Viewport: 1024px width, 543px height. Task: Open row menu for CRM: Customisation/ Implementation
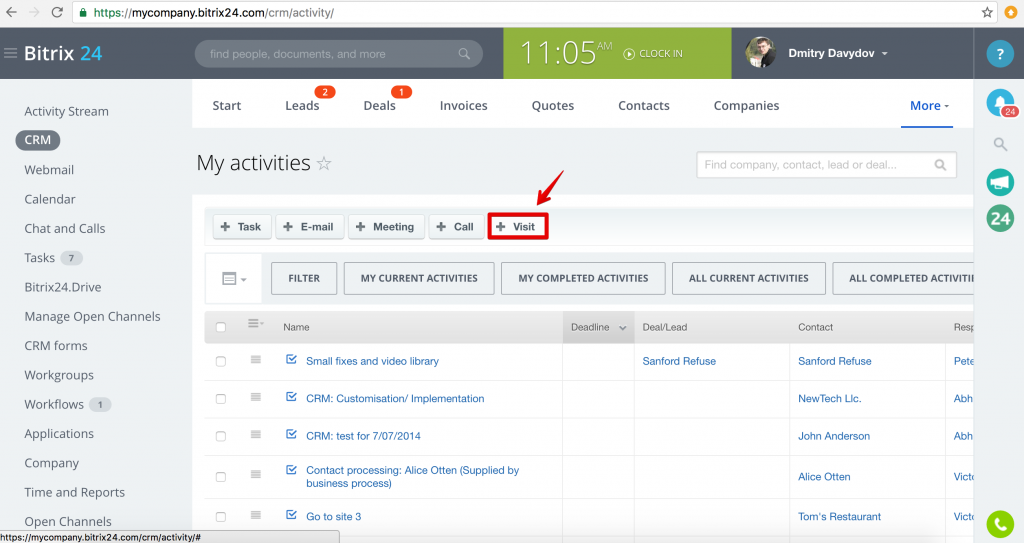click(256, 397)
